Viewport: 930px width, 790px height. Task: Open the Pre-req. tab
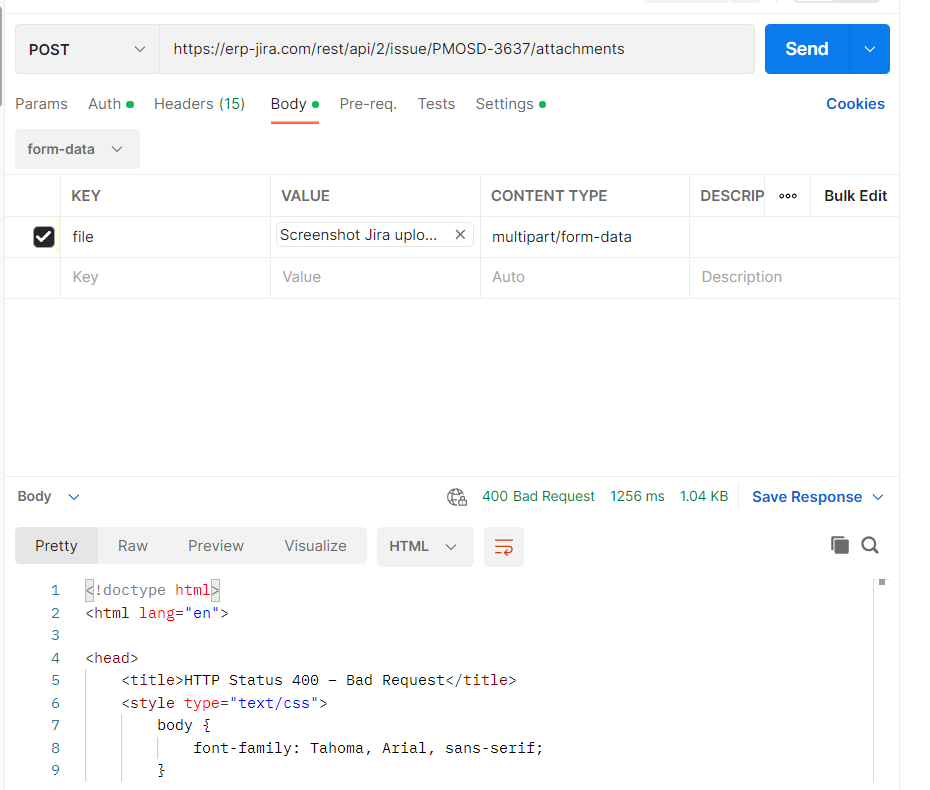[x=368, y=104]
